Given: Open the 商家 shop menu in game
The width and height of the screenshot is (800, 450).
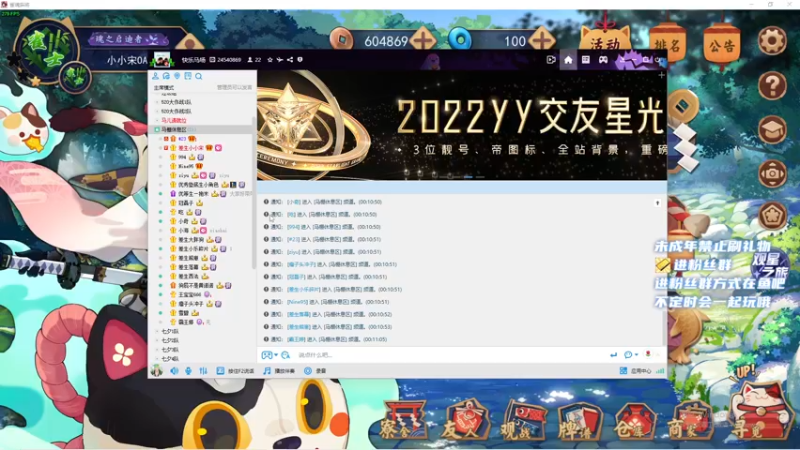Looking at the screenshot, I should tap(691, 422).
